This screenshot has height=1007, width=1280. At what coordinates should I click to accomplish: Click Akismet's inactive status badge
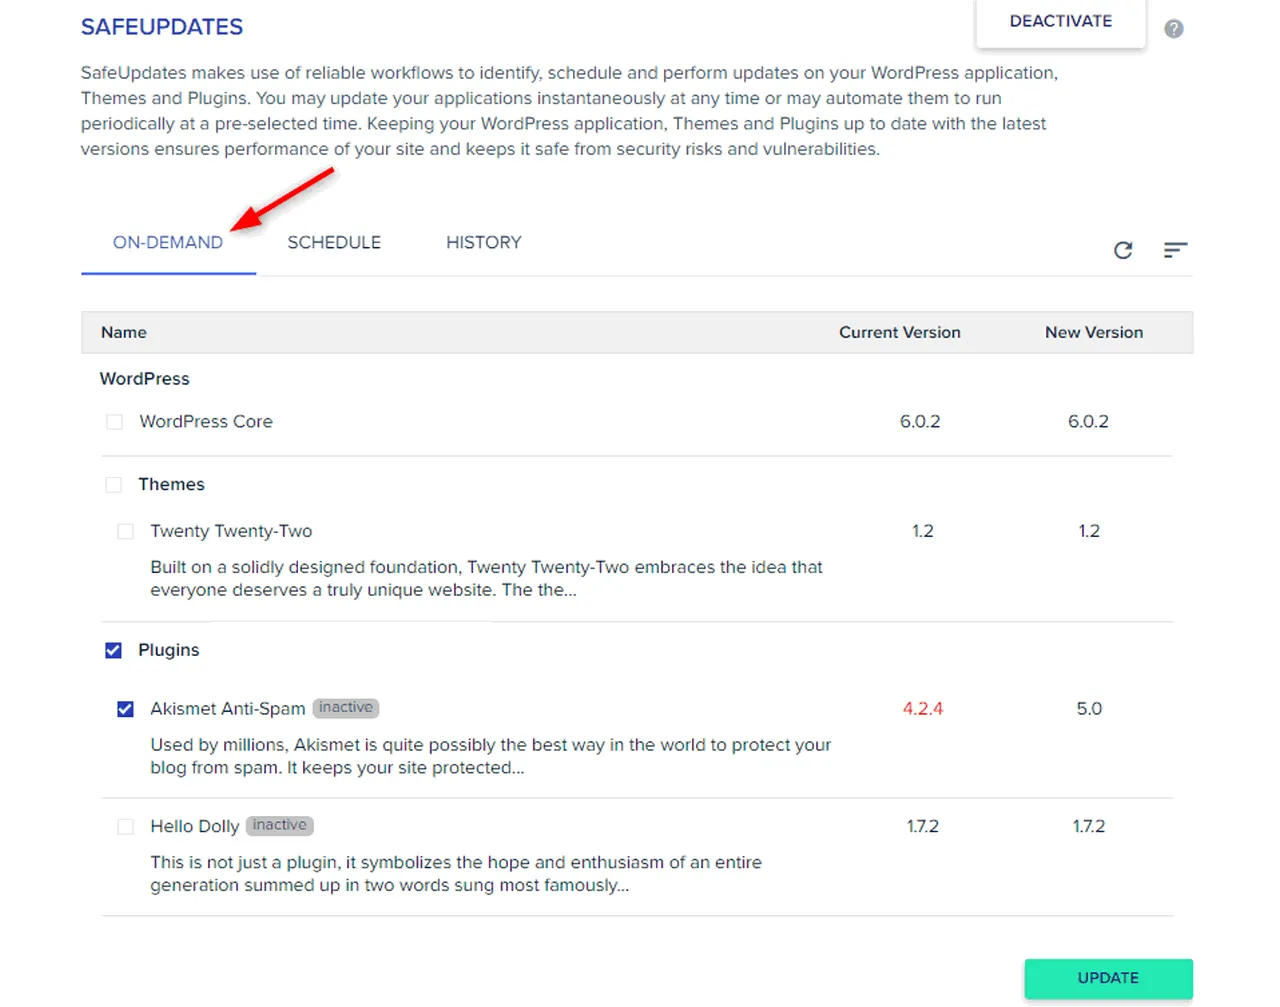point(346,708)
